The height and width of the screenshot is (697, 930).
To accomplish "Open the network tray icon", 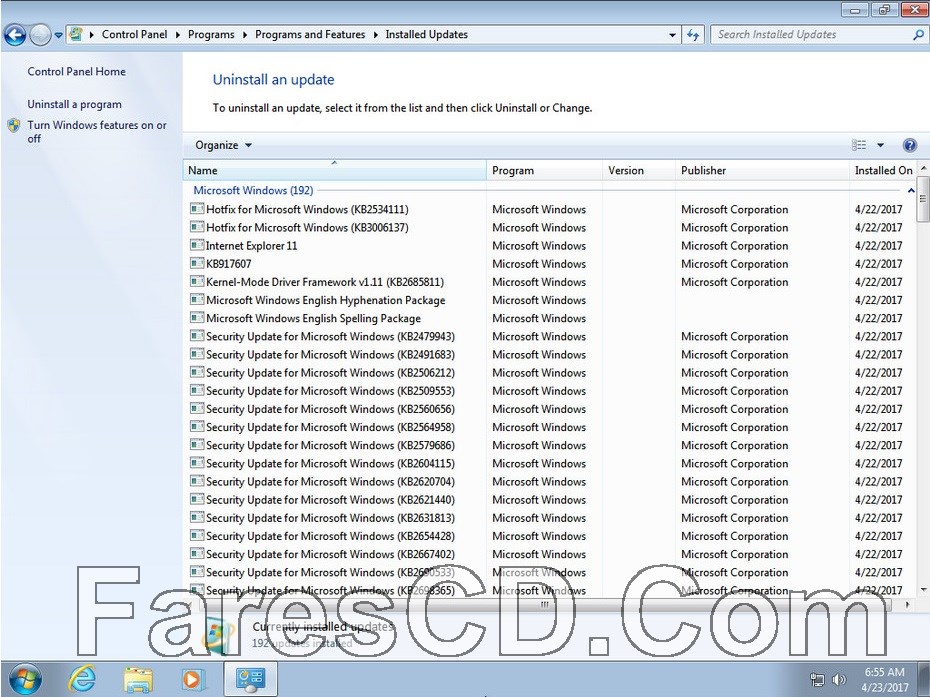I will pos(817,680).
